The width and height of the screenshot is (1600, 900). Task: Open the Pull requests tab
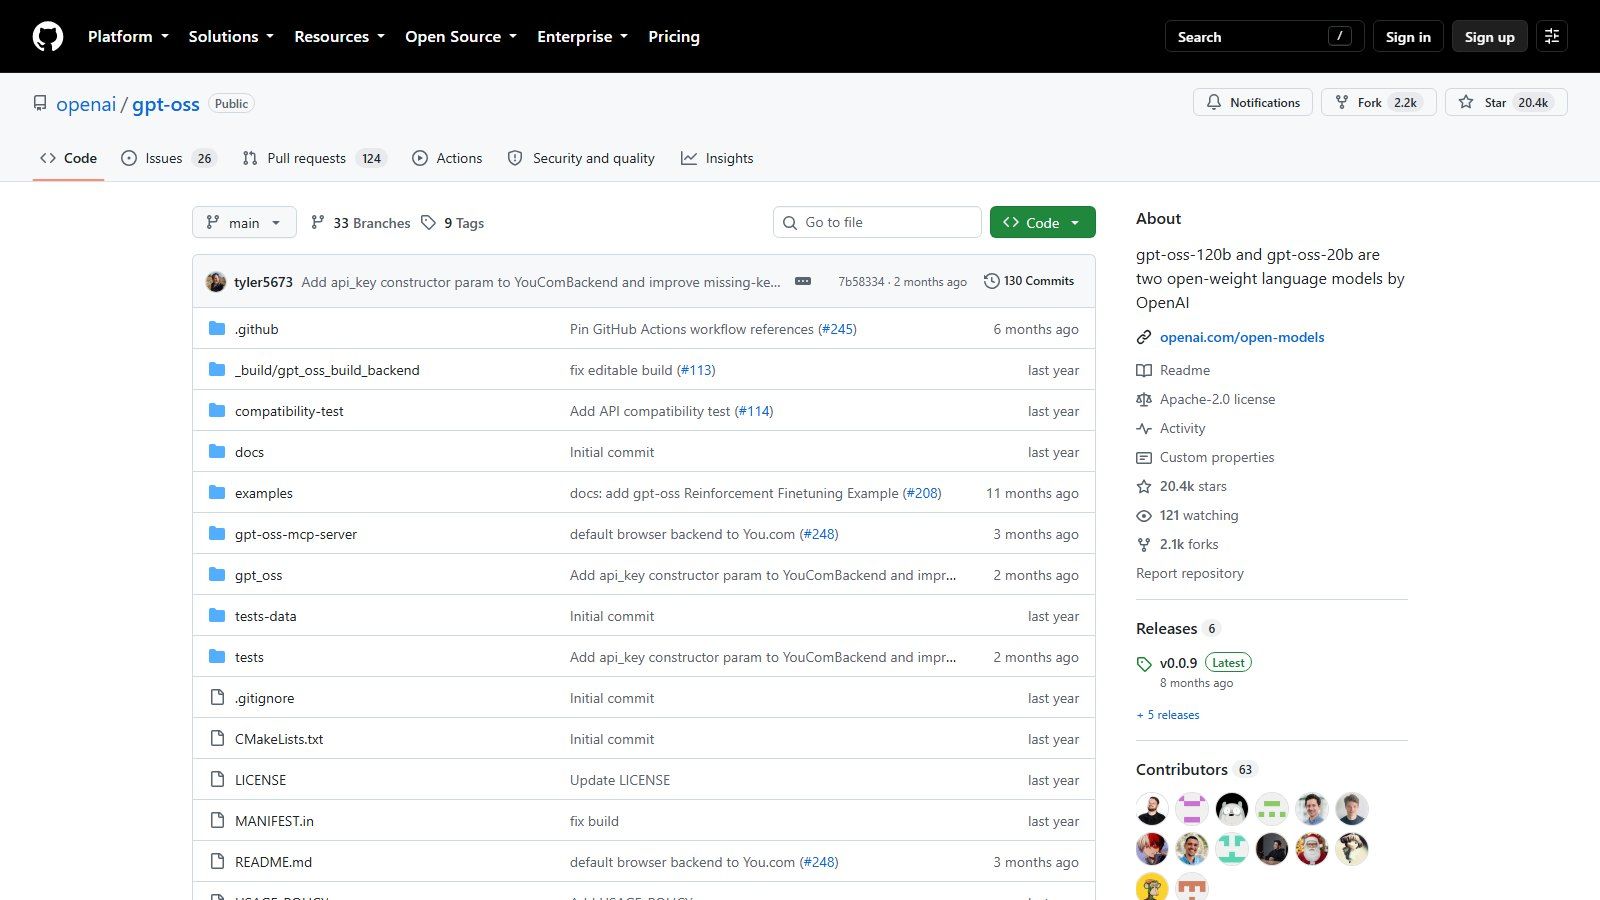click(313, 158)
